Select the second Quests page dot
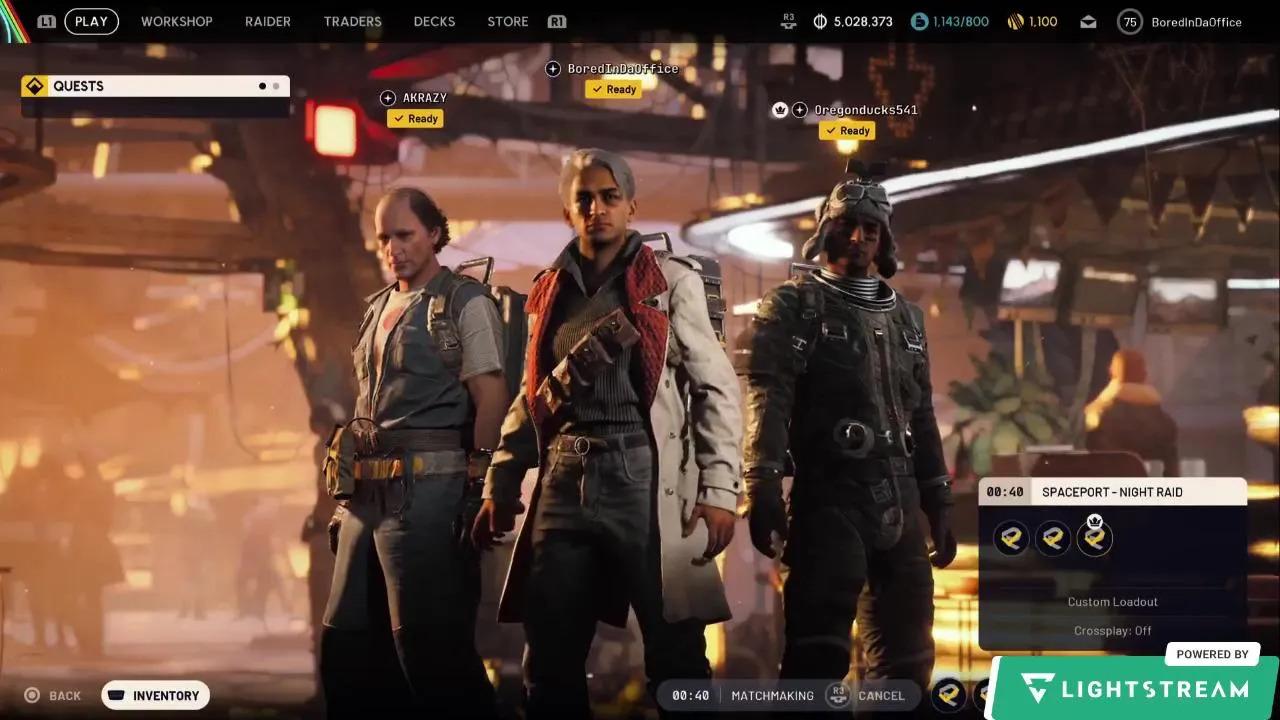1280x720 pixels. [x=276, y=86]
